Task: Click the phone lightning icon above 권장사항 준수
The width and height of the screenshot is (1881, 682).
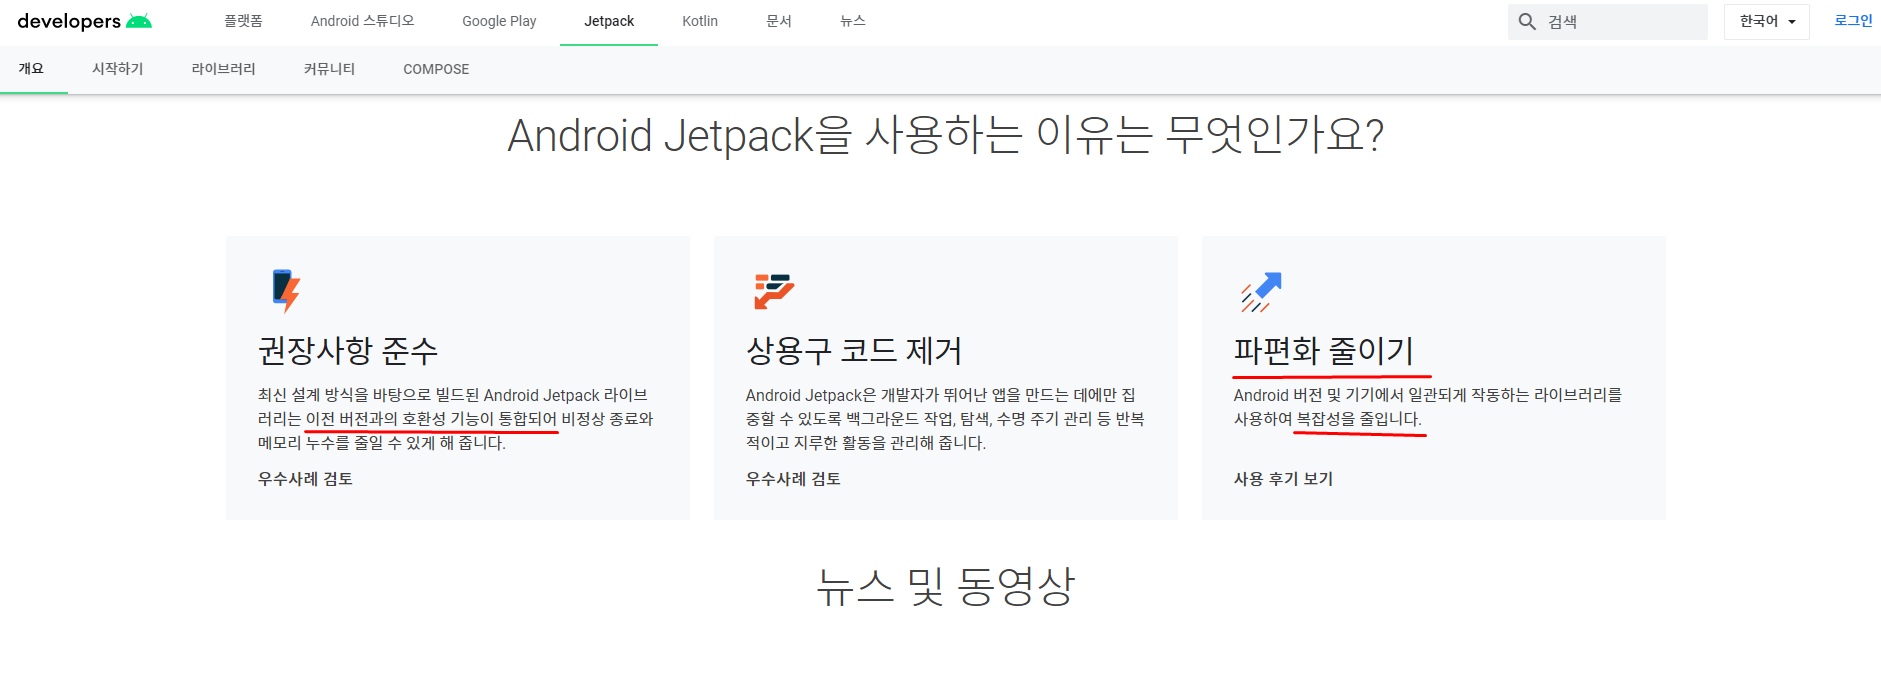Action: pos(286,291)
